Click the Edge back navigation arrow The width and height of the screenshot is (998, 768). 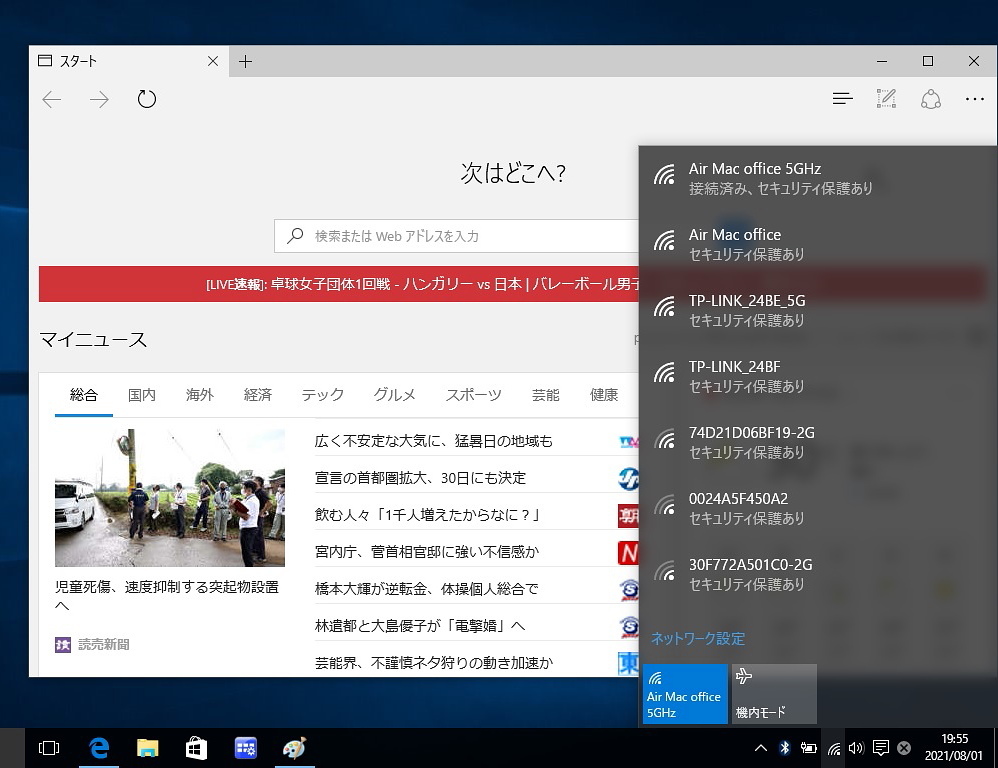pyautogui.click(x=52, y=99)
